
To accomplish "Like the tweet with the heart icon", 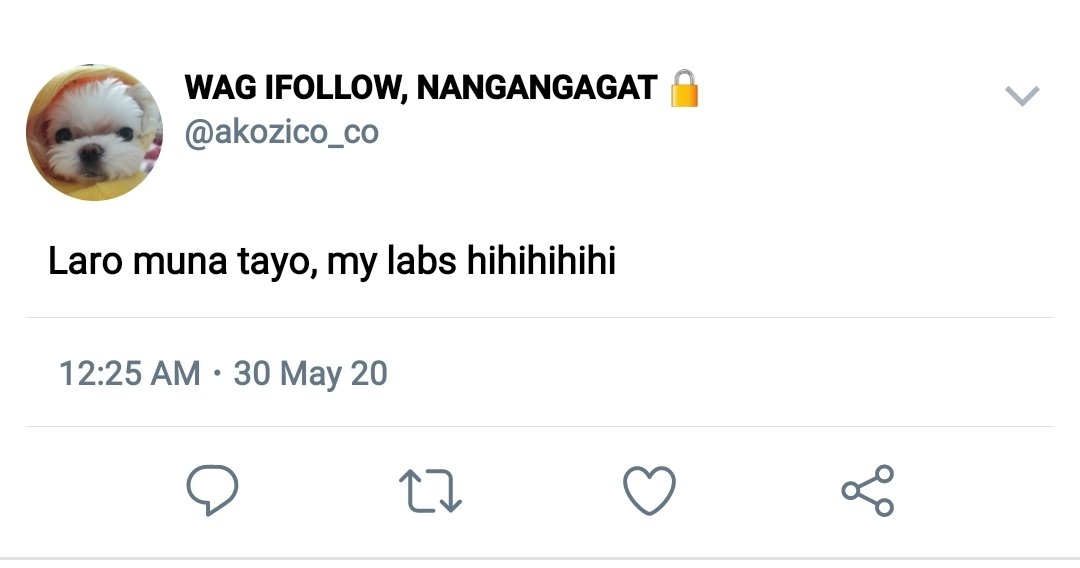I will click(x=650, y=491).
